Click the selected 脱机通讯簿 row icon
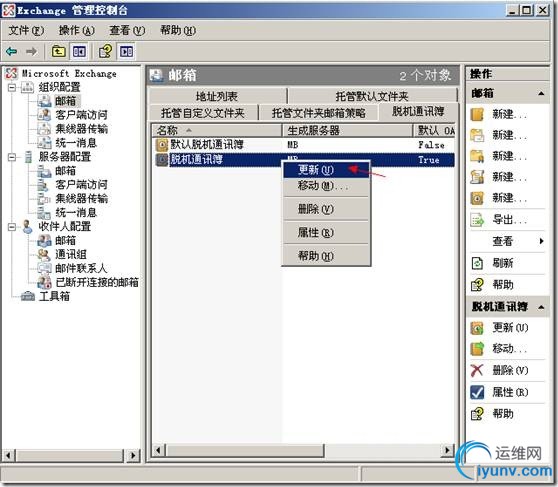The width and height of the screenshot is (558, 487). pos(162,160)
